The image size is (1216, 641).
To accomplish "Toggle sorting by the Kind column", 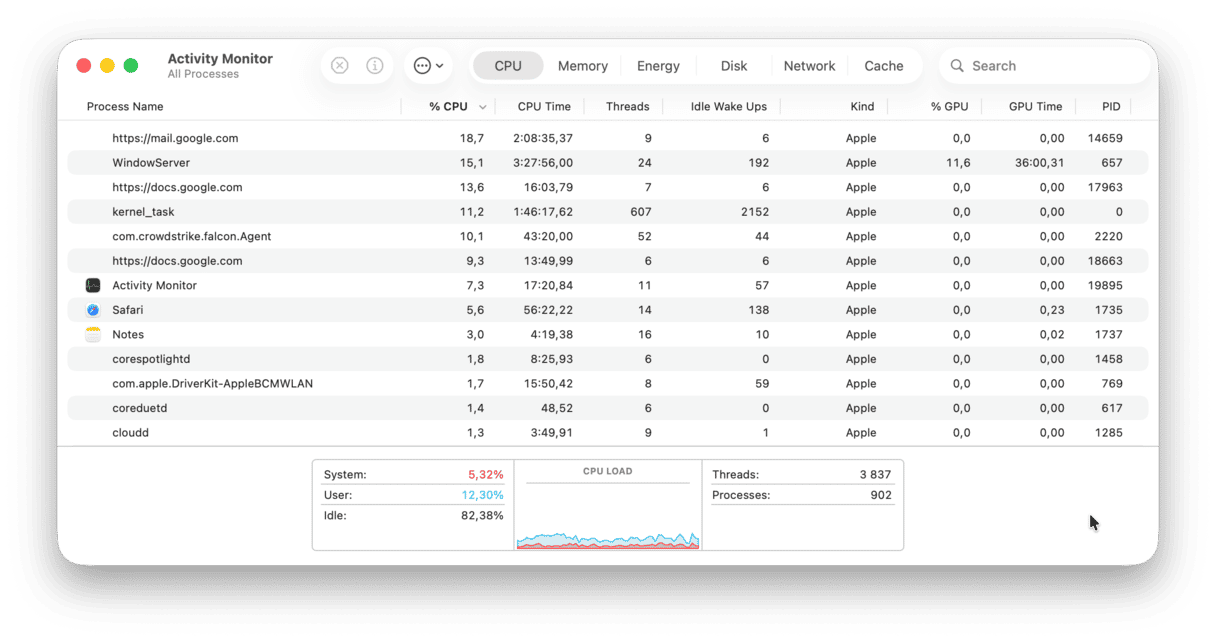I will (x=862, y=106).
